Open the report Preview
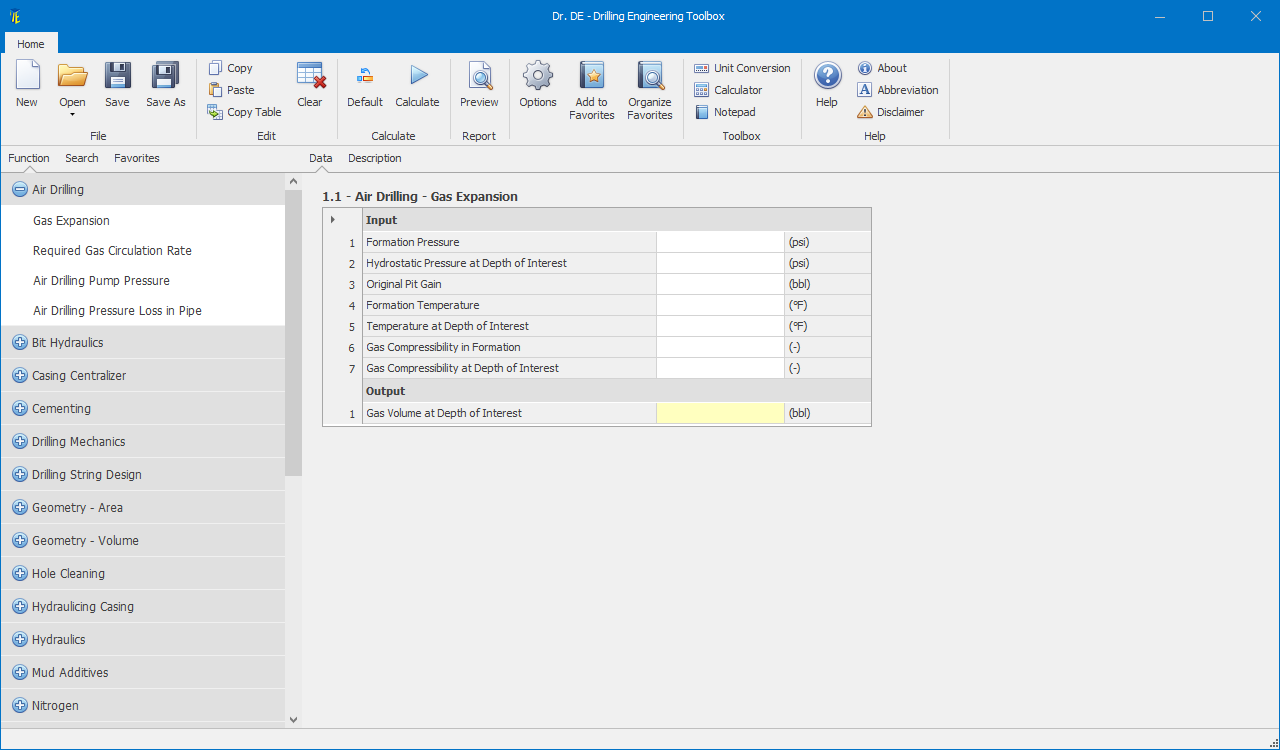 point(479,76)
